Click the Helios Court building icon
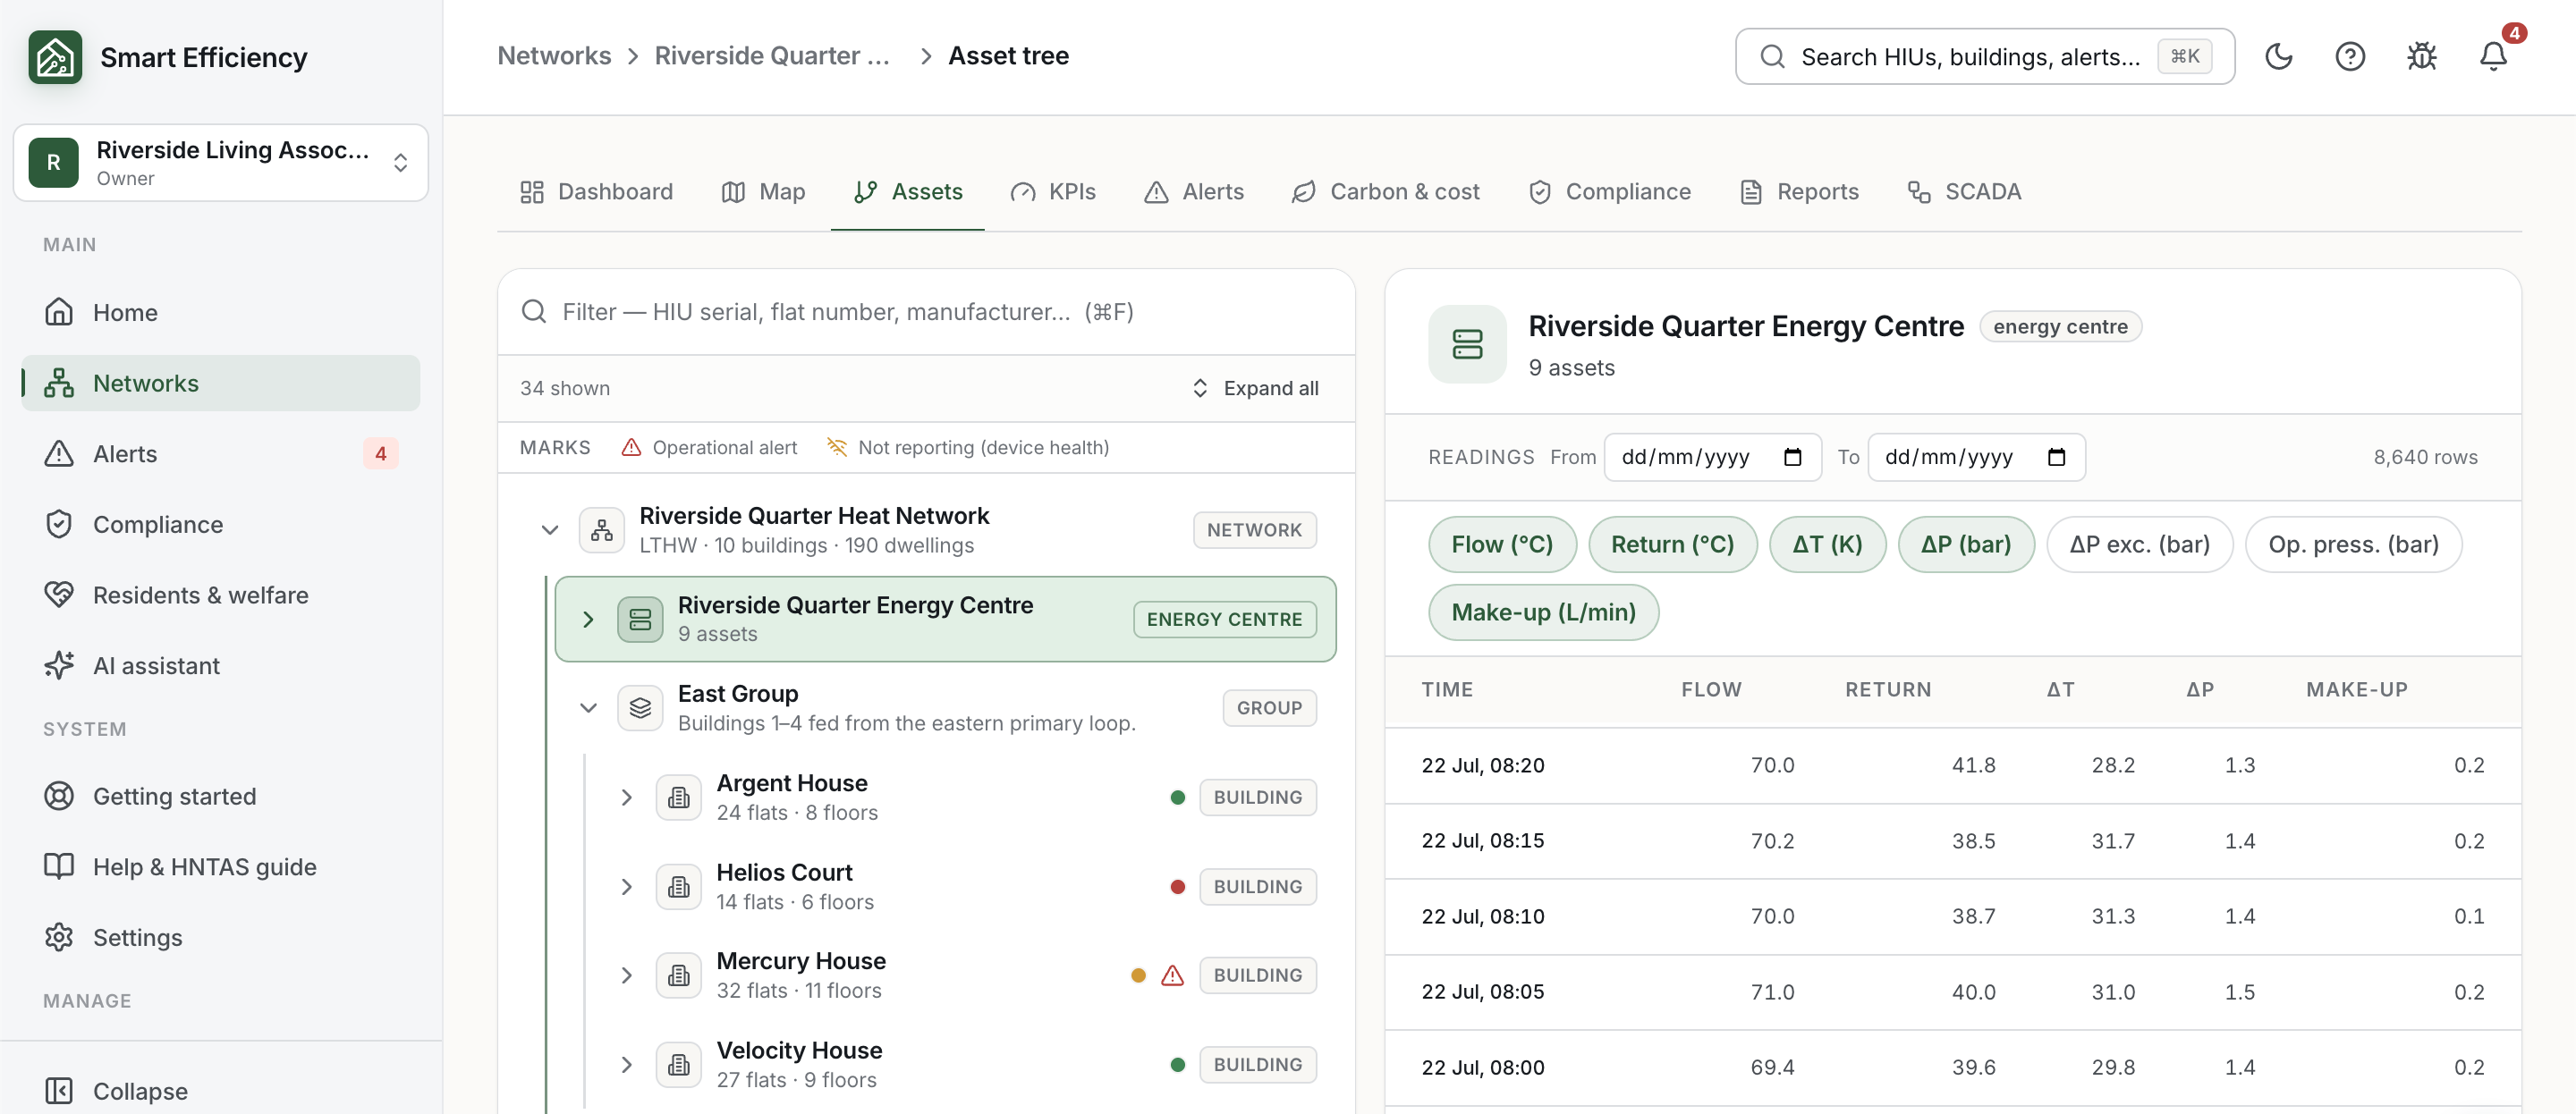This screenshot has height=1114, width=2576. [679, 886]
